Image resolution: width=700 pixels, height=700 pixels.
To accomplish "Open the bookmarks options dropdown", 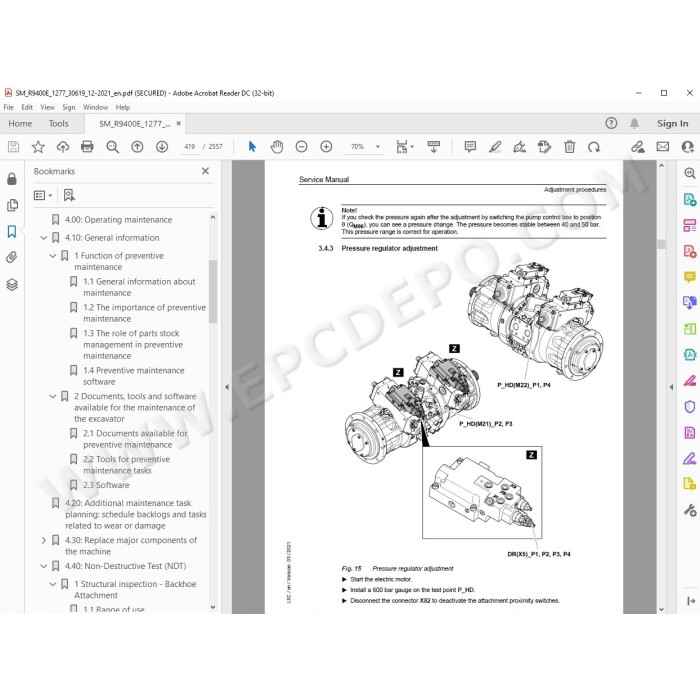I will [43, 195].
